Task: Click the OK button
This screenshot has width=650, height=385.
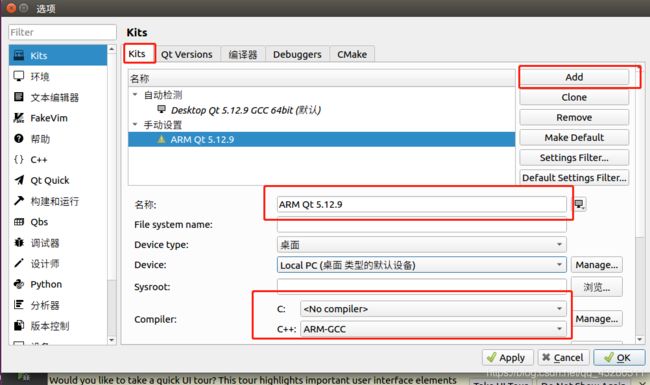Action: coord(619,358)
